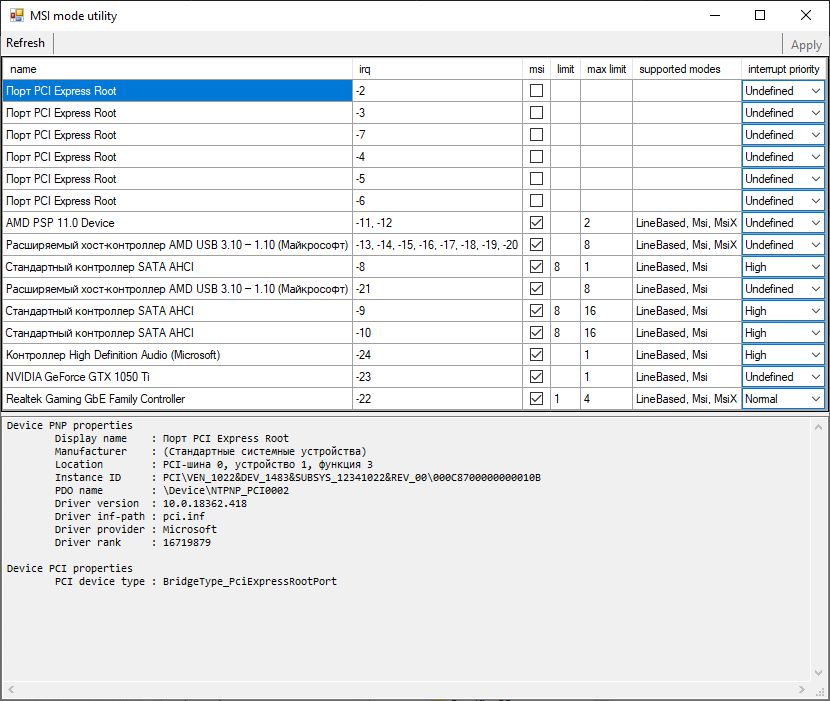Open interrupt priority dropdown for irq -4 row
The width and height of the screenshot is (830, 701).
coord(783,157)
